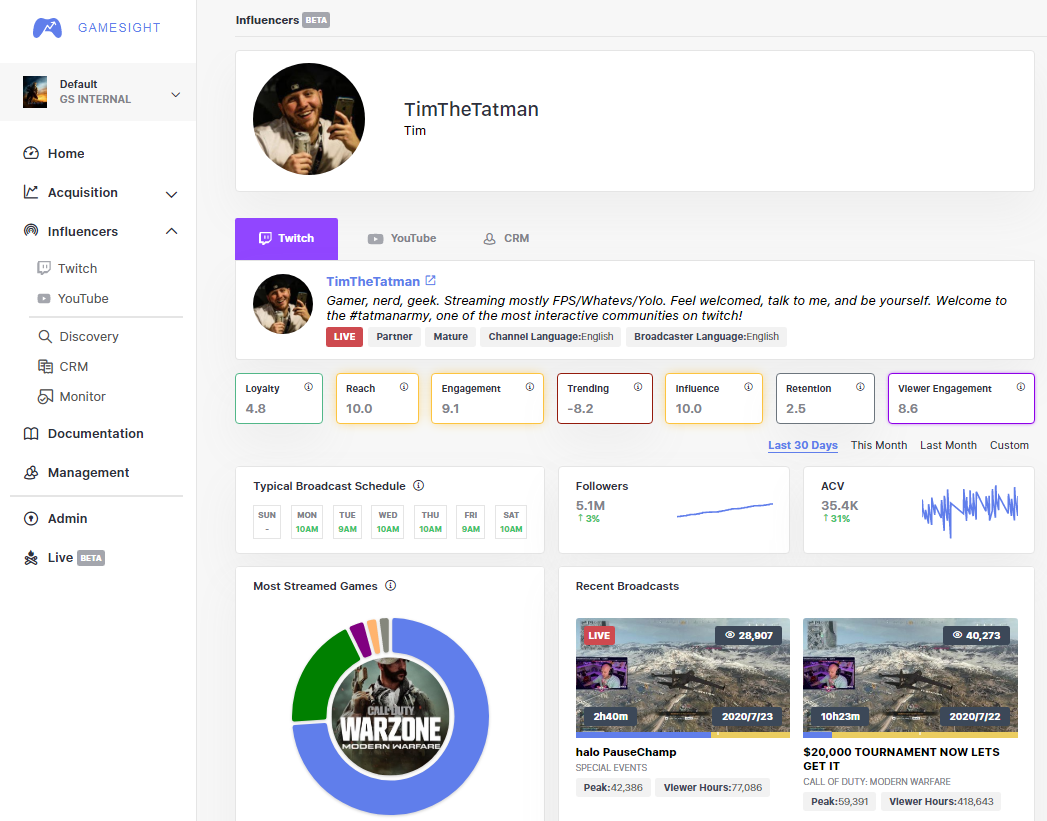Open Documentation in sidebar
Screen dimensions: 1047x821
tap(95, 434)
